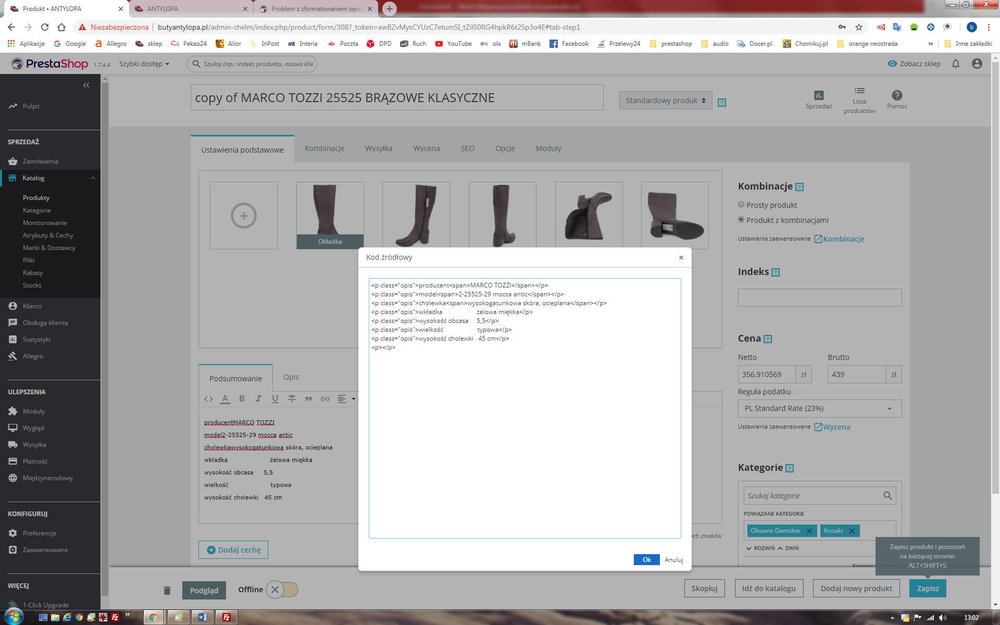
Task: Insert link in the summary editor
Action: (325, 399)
